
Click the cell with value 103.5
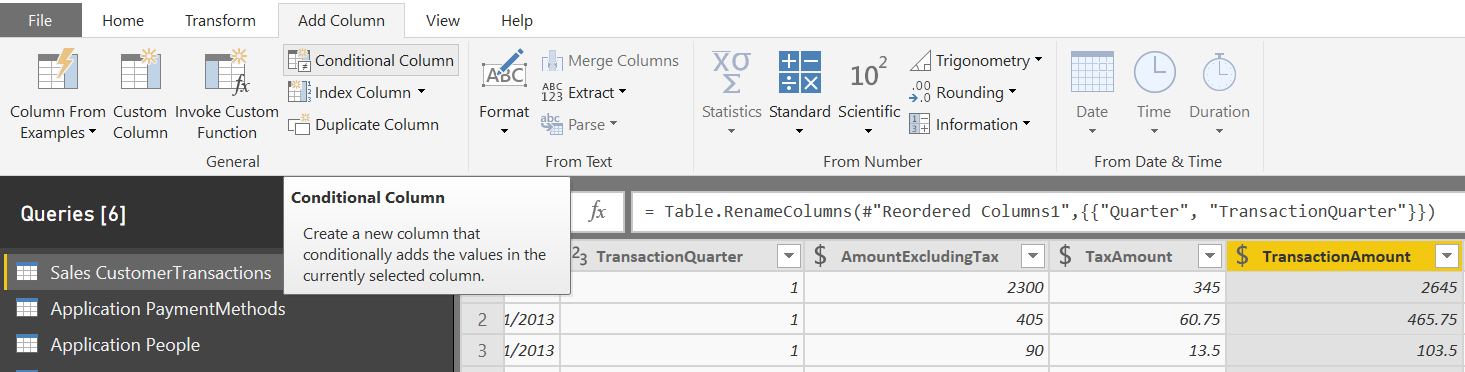pyautogui.click(x=1345, y=352)
